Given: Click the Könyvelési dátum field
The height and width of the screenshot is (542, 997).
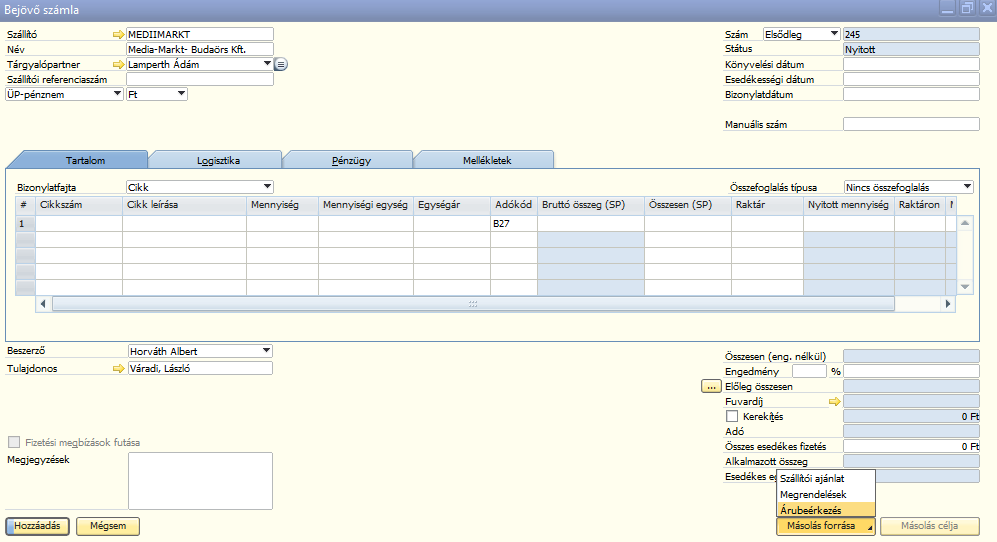Looking at the screenshot, I should point(911,64).
